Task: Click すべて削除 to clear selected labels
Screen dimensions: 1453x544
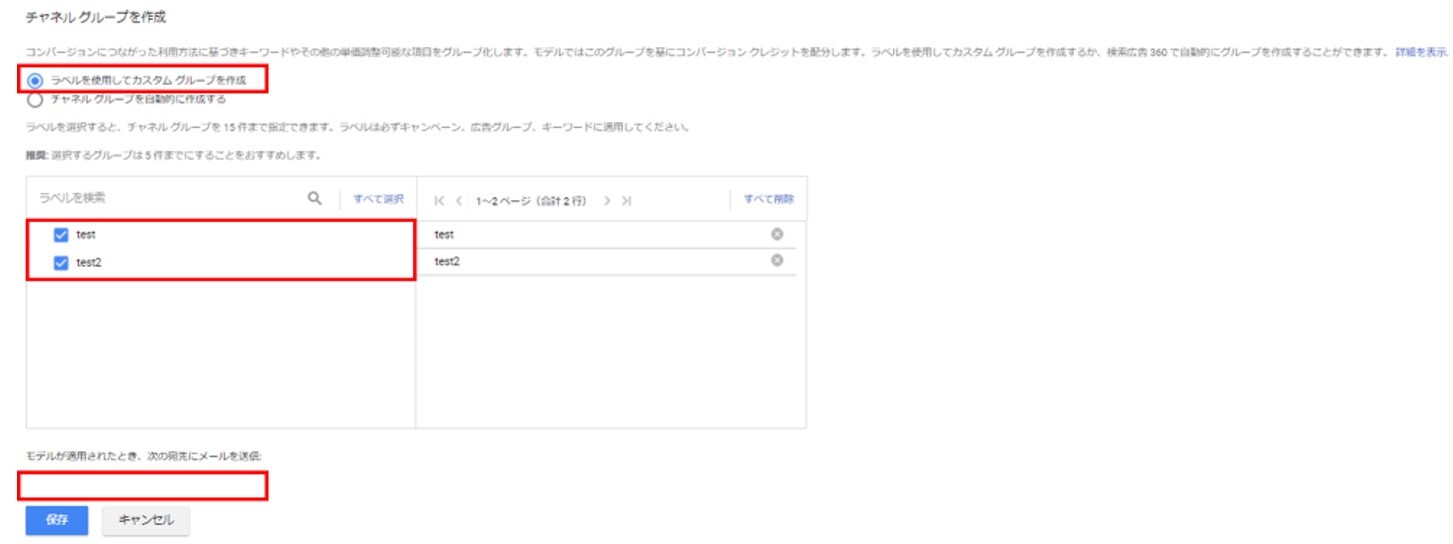Action: pos(768,199)
